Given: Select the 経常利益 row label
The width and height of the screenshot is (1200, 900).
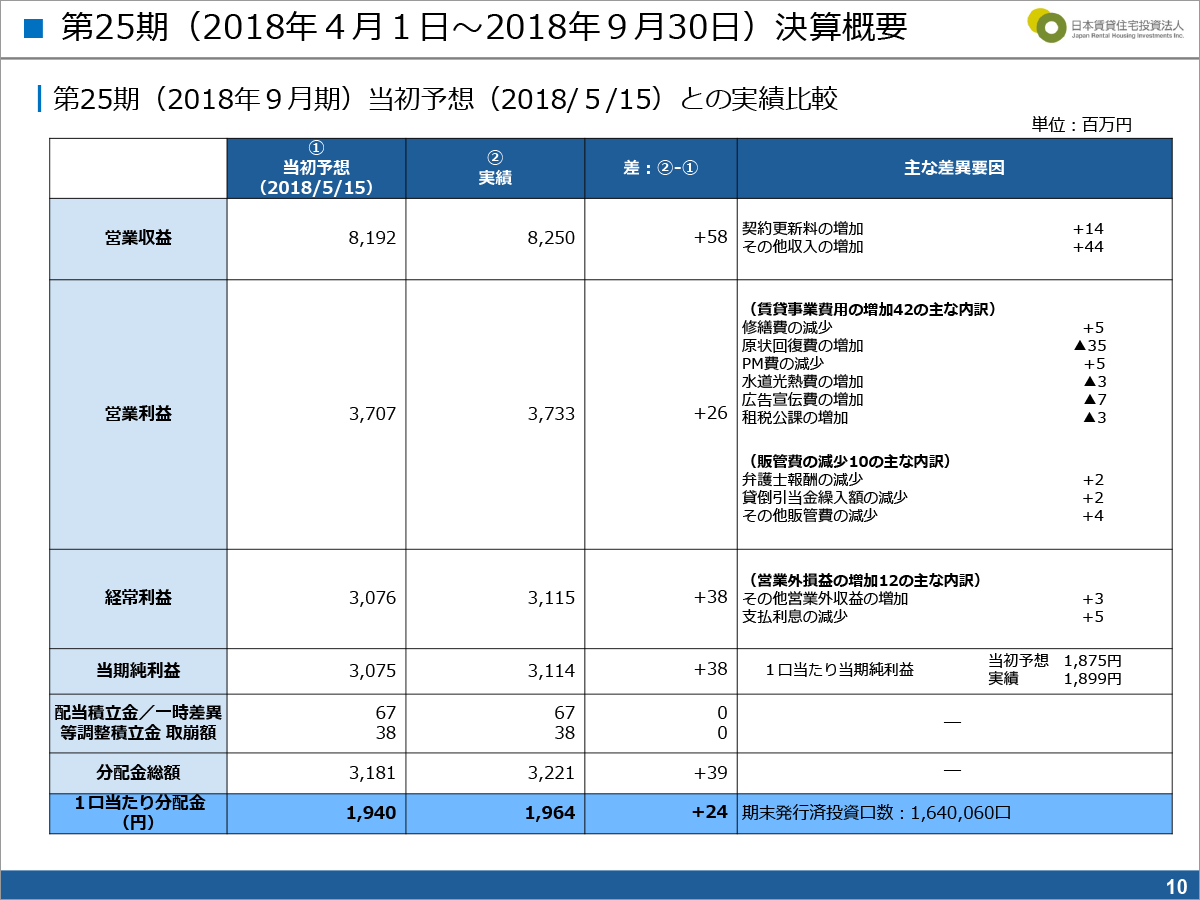Looking at the screenshot, I should [x=138, y=598].
